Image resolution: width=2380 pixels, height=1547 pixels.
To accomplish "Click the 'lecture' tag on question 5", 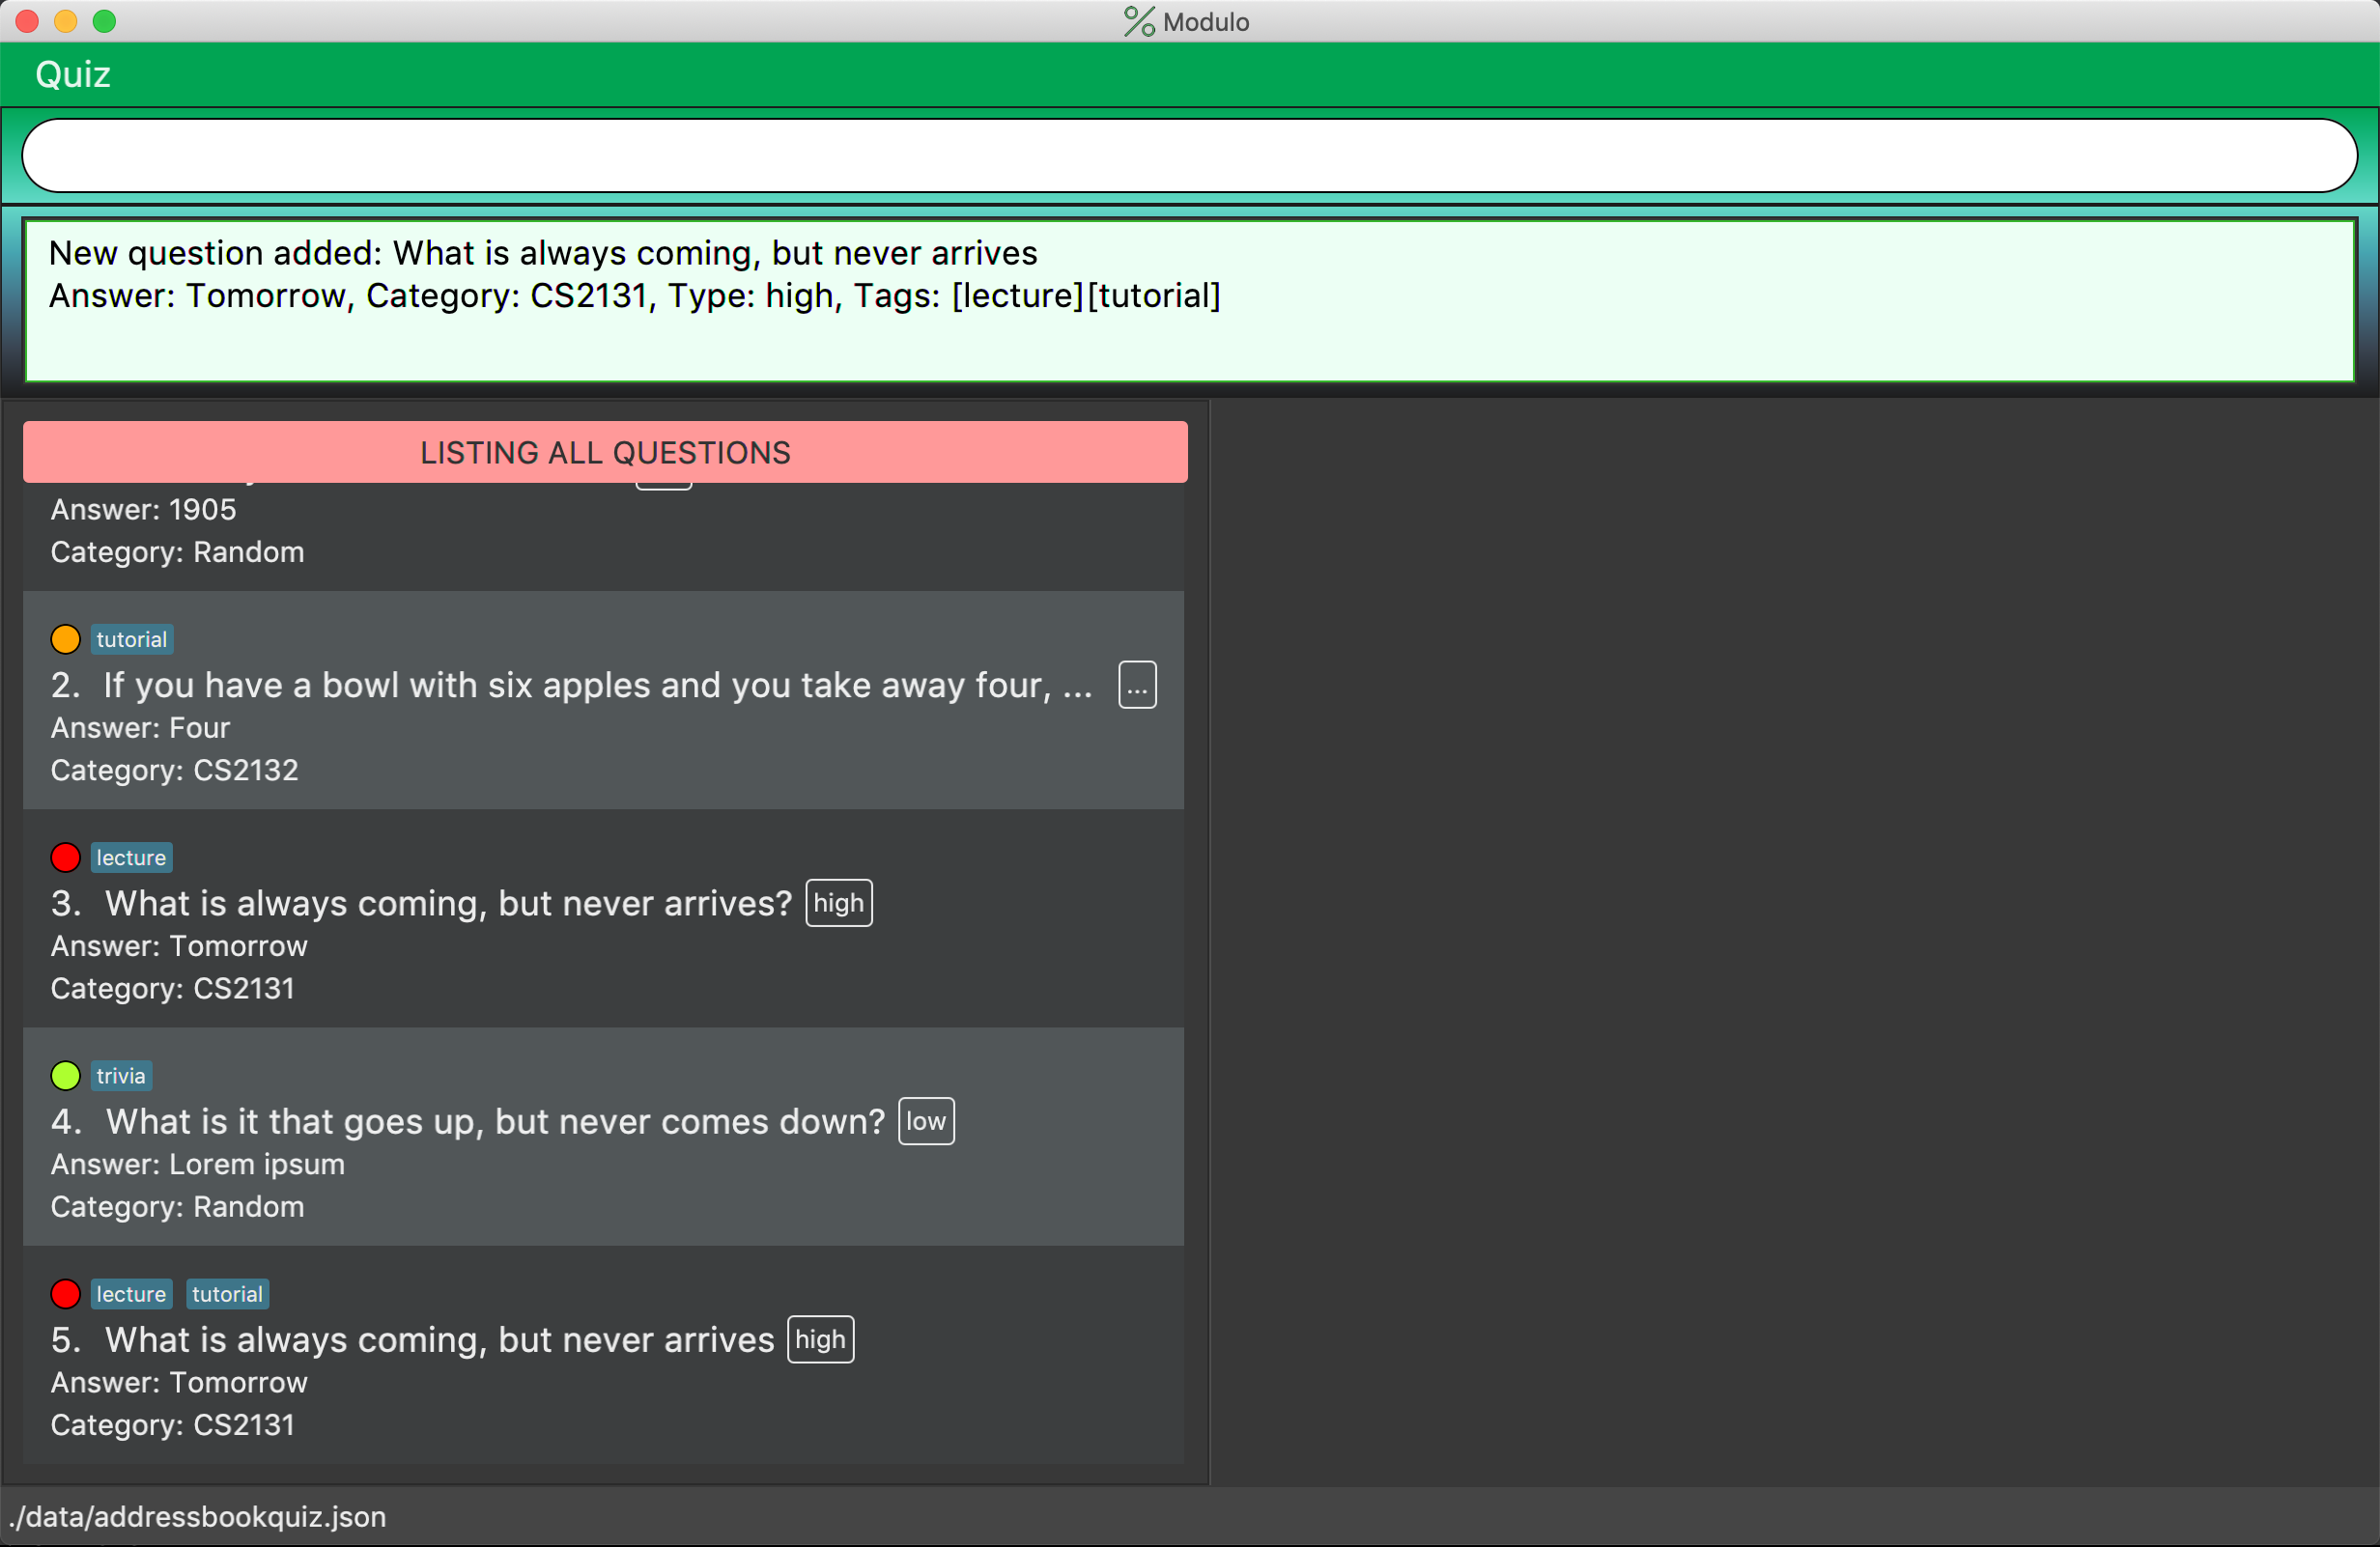I will click(x=131, y=1293).
